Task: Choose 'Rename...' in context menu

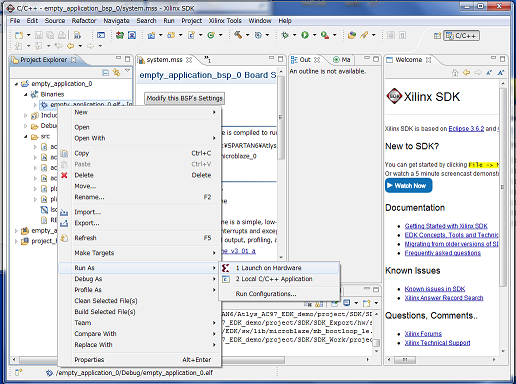Action: (x=139, y=197)
